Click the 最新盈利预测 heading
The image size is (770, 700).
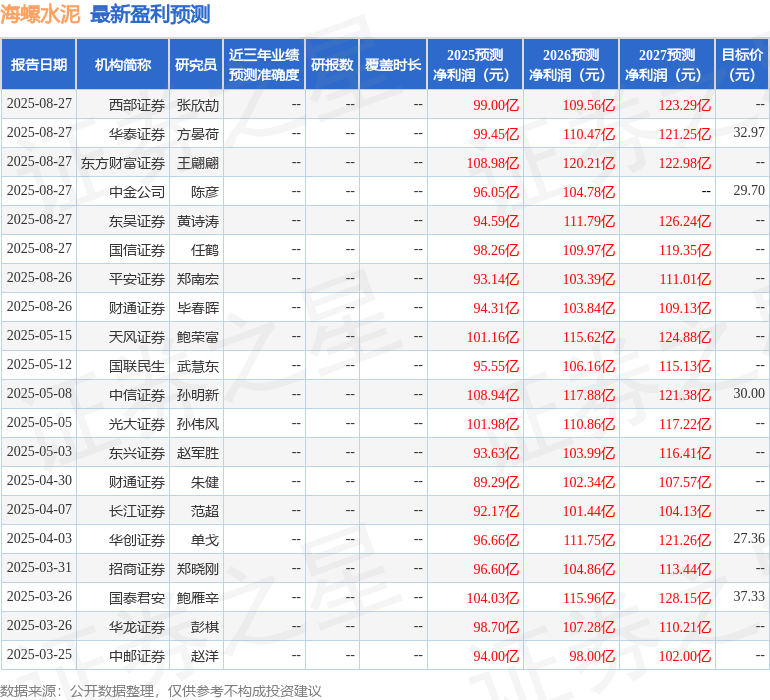pos(150,14)
